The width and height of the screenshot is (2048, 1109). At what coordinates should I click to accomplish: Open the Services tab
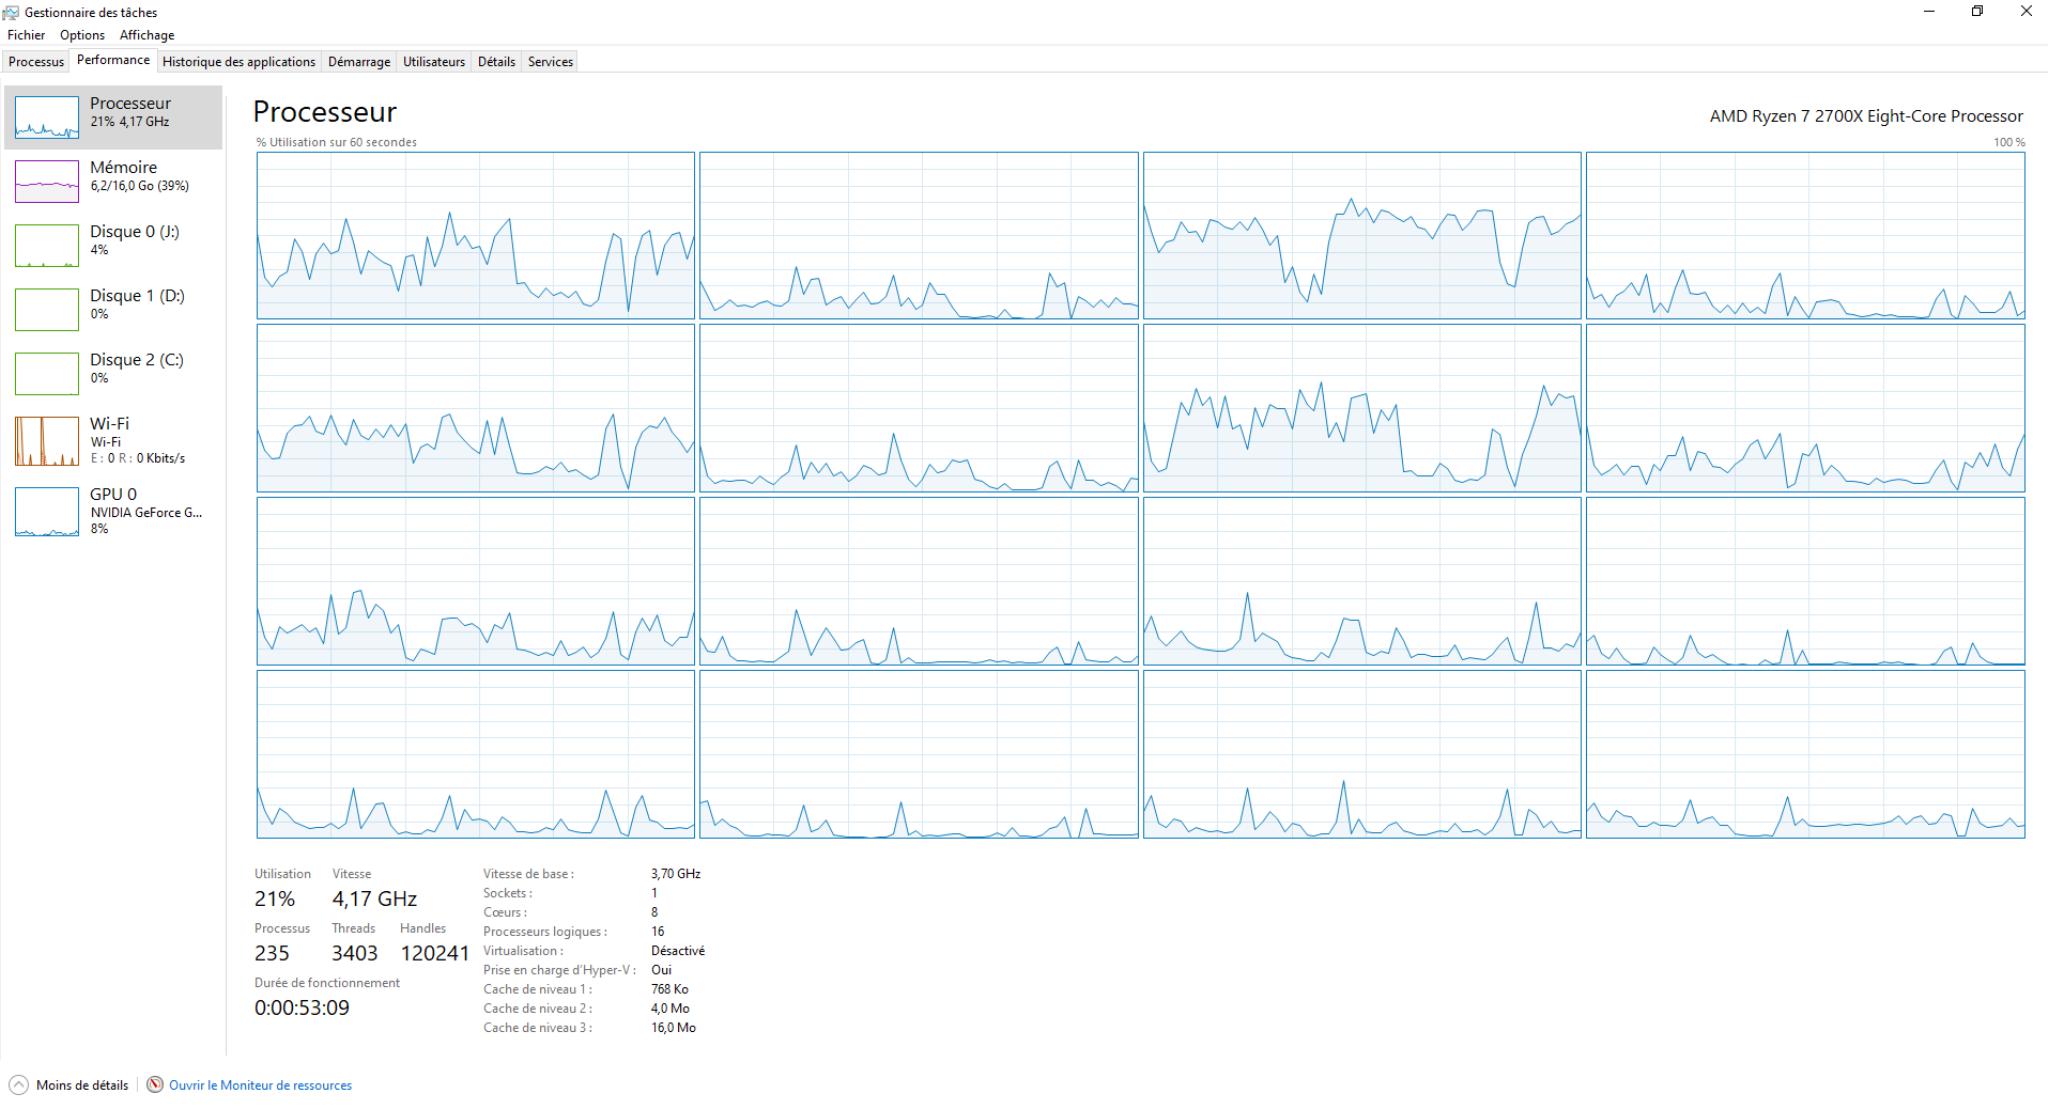(x=550, y=62)
